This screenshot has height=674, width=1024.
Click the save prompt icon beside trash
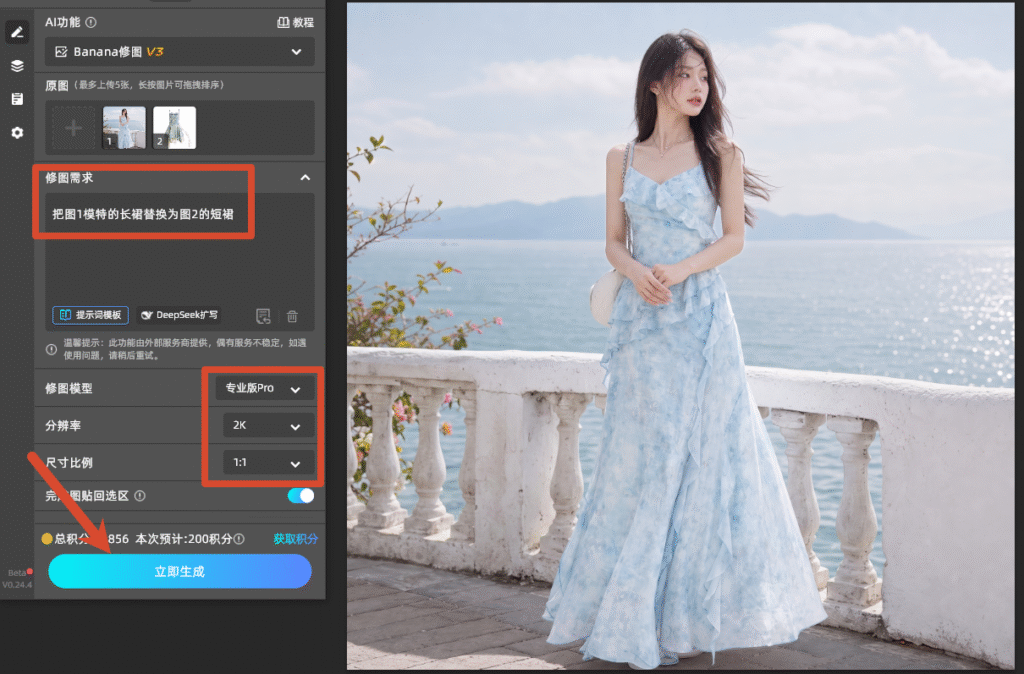coord(263,316)
